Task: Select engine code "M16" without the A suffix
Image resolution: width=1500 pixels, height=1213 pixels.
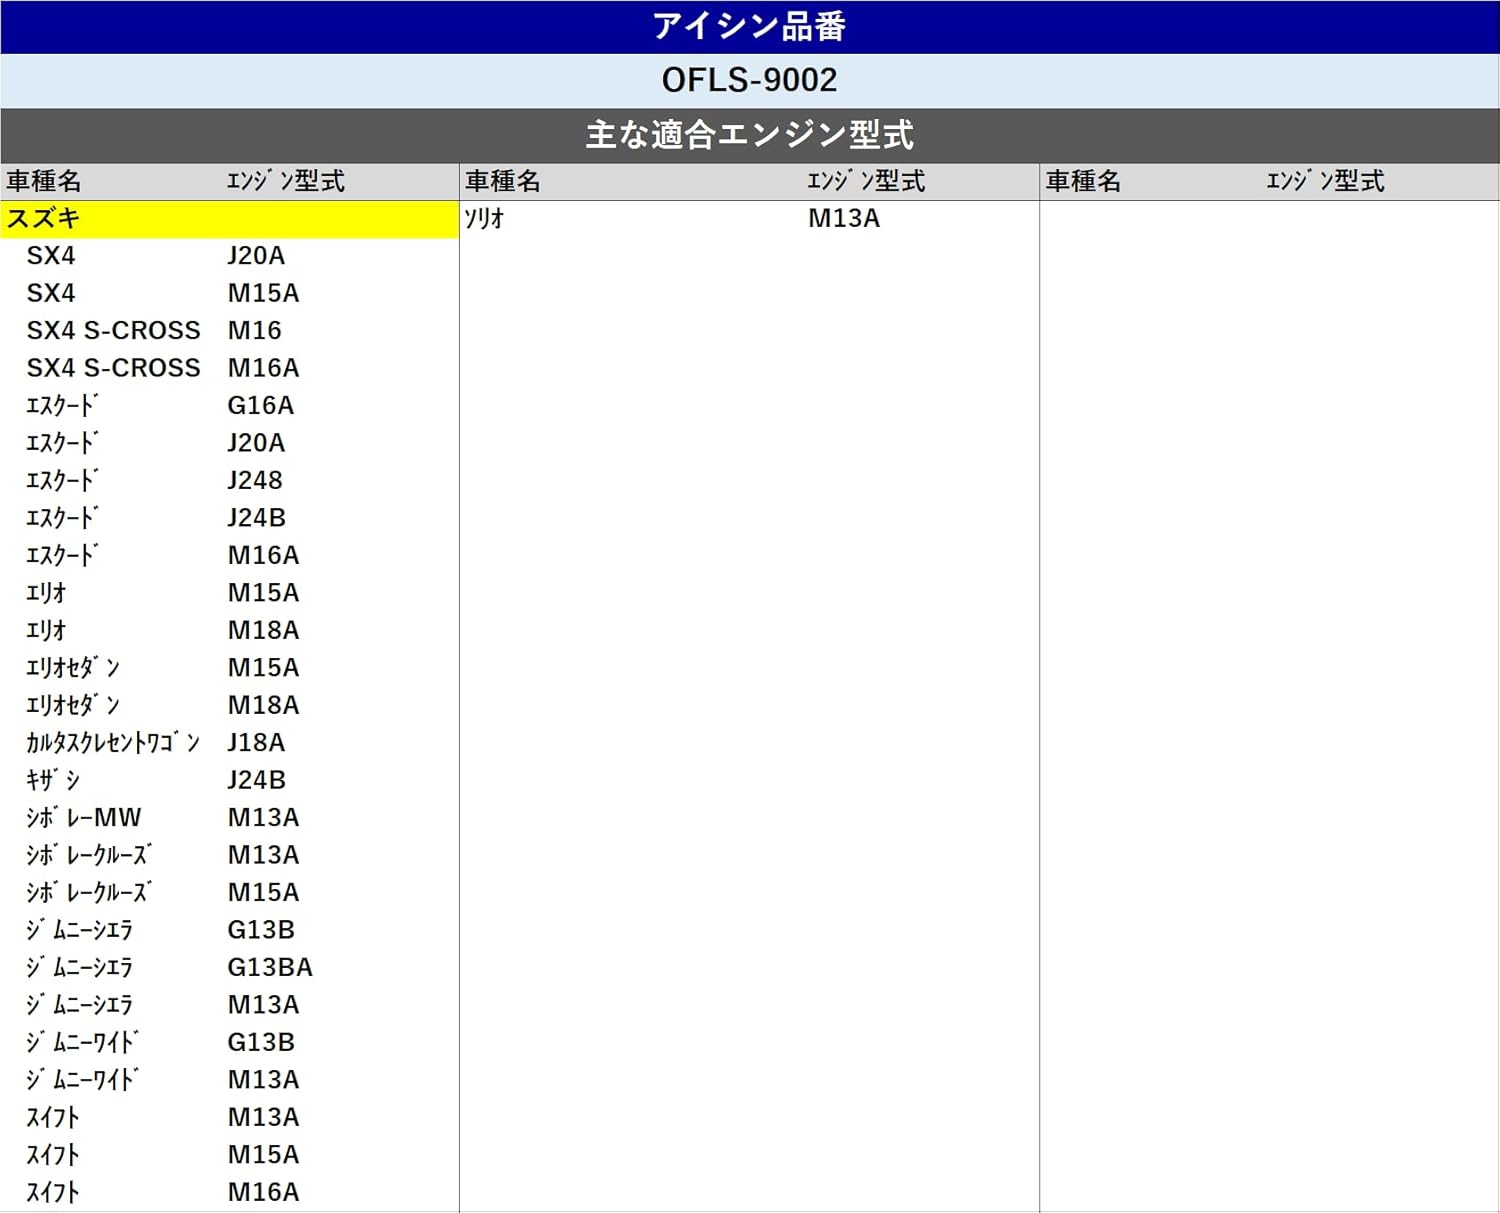Action: click(x=254, y=331)
